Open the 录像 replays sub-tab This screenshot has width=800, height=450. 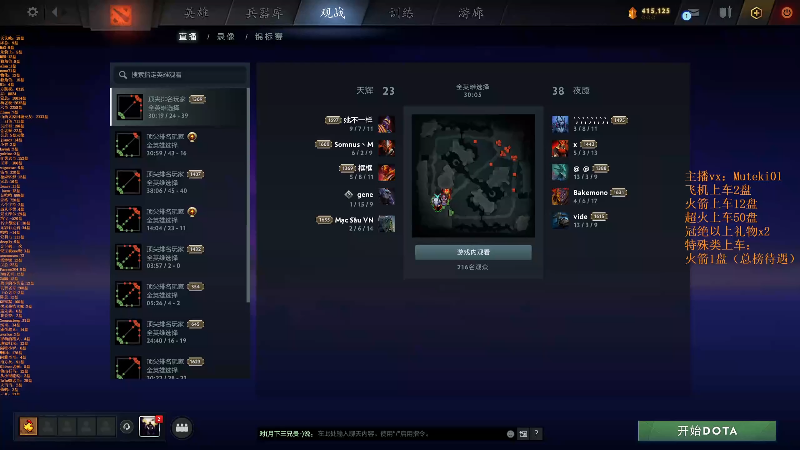226,37
